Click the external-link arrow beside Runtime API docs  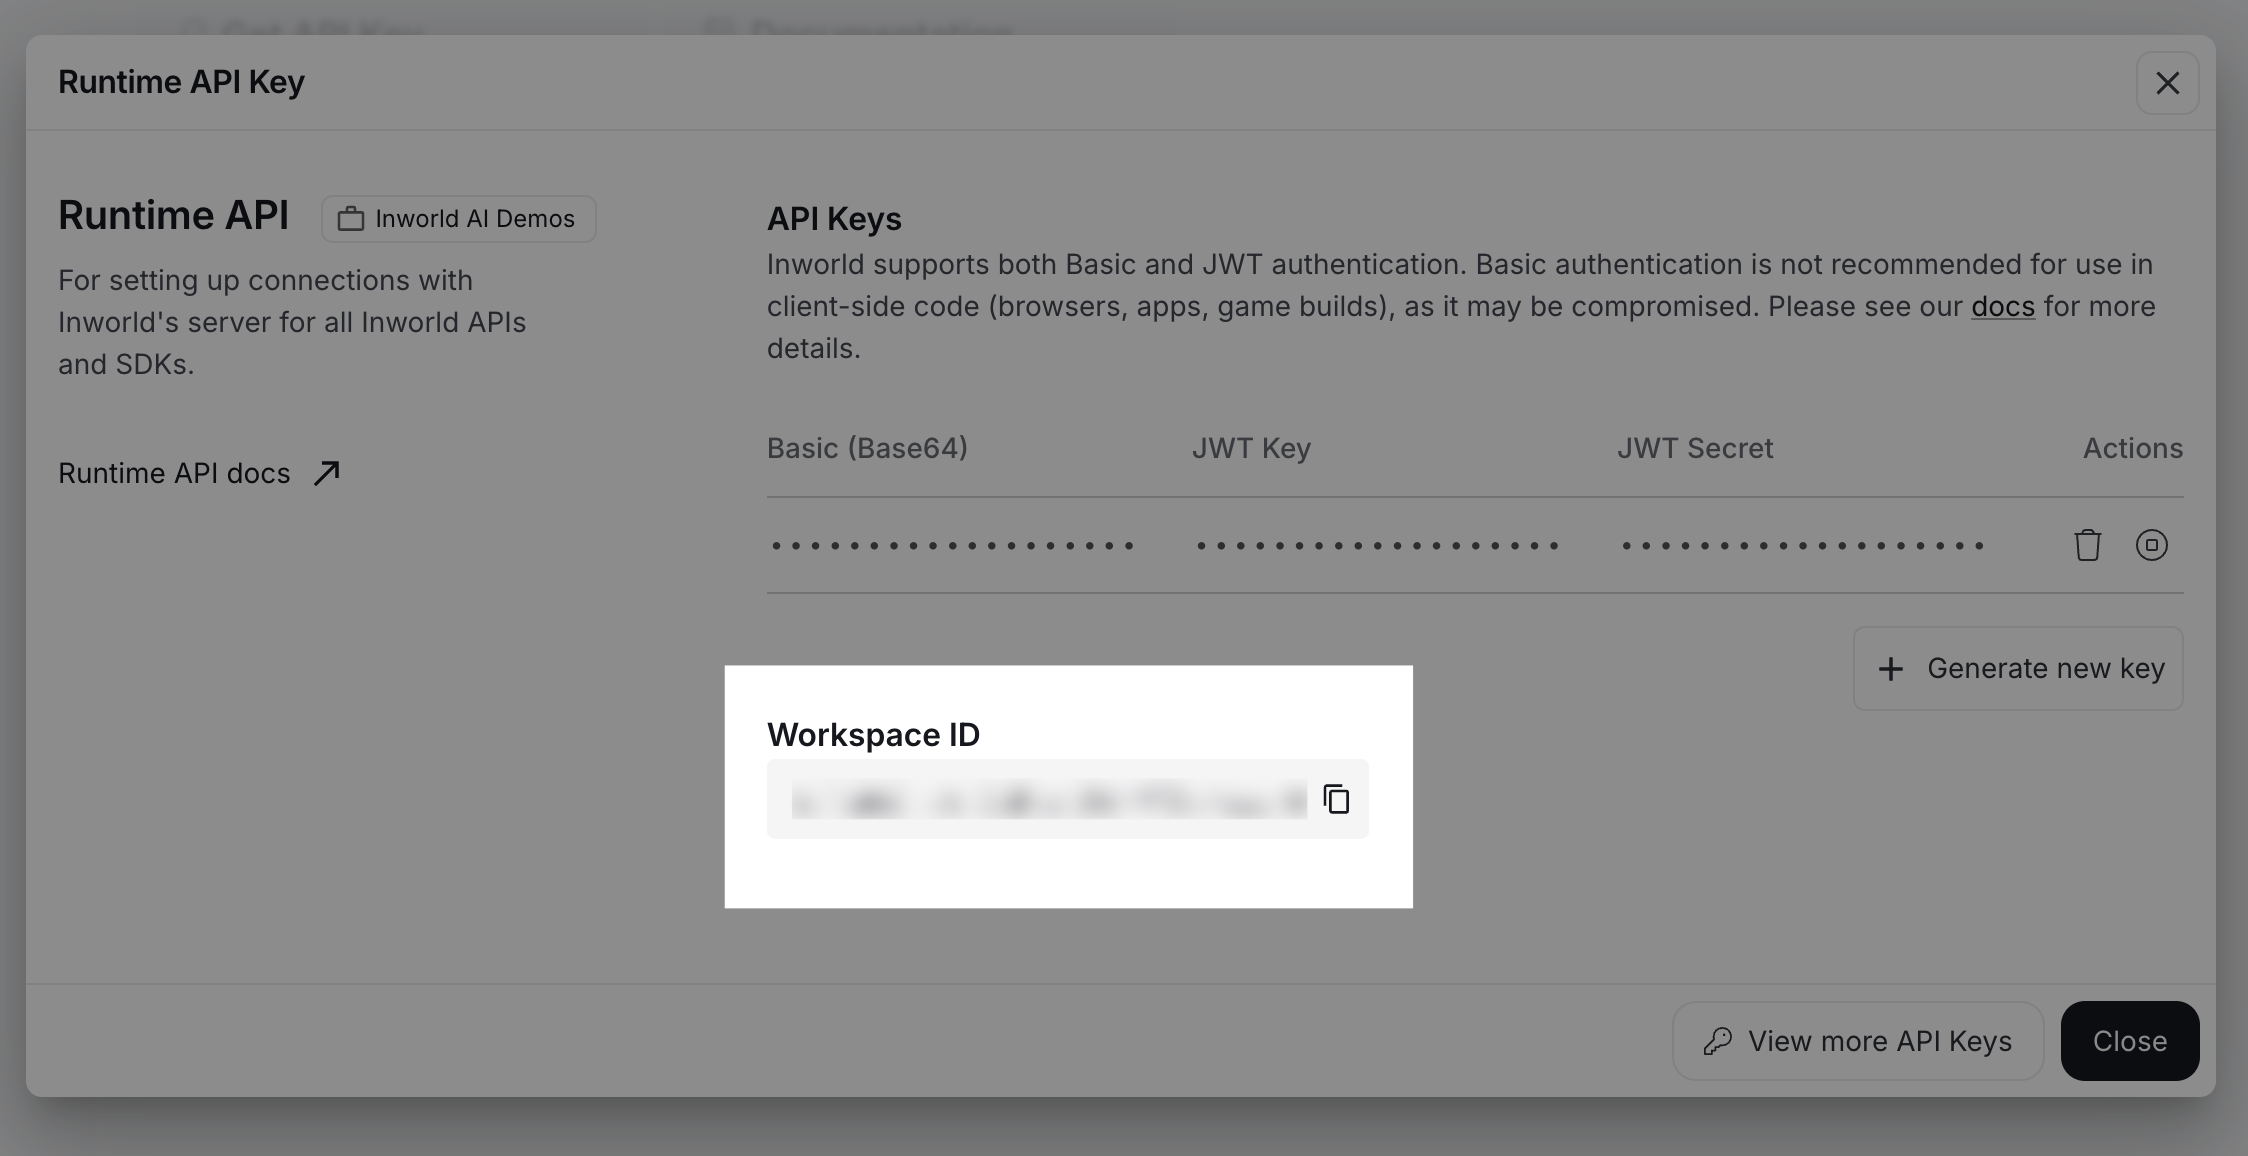pyautogui.click(x=326, y=472)
